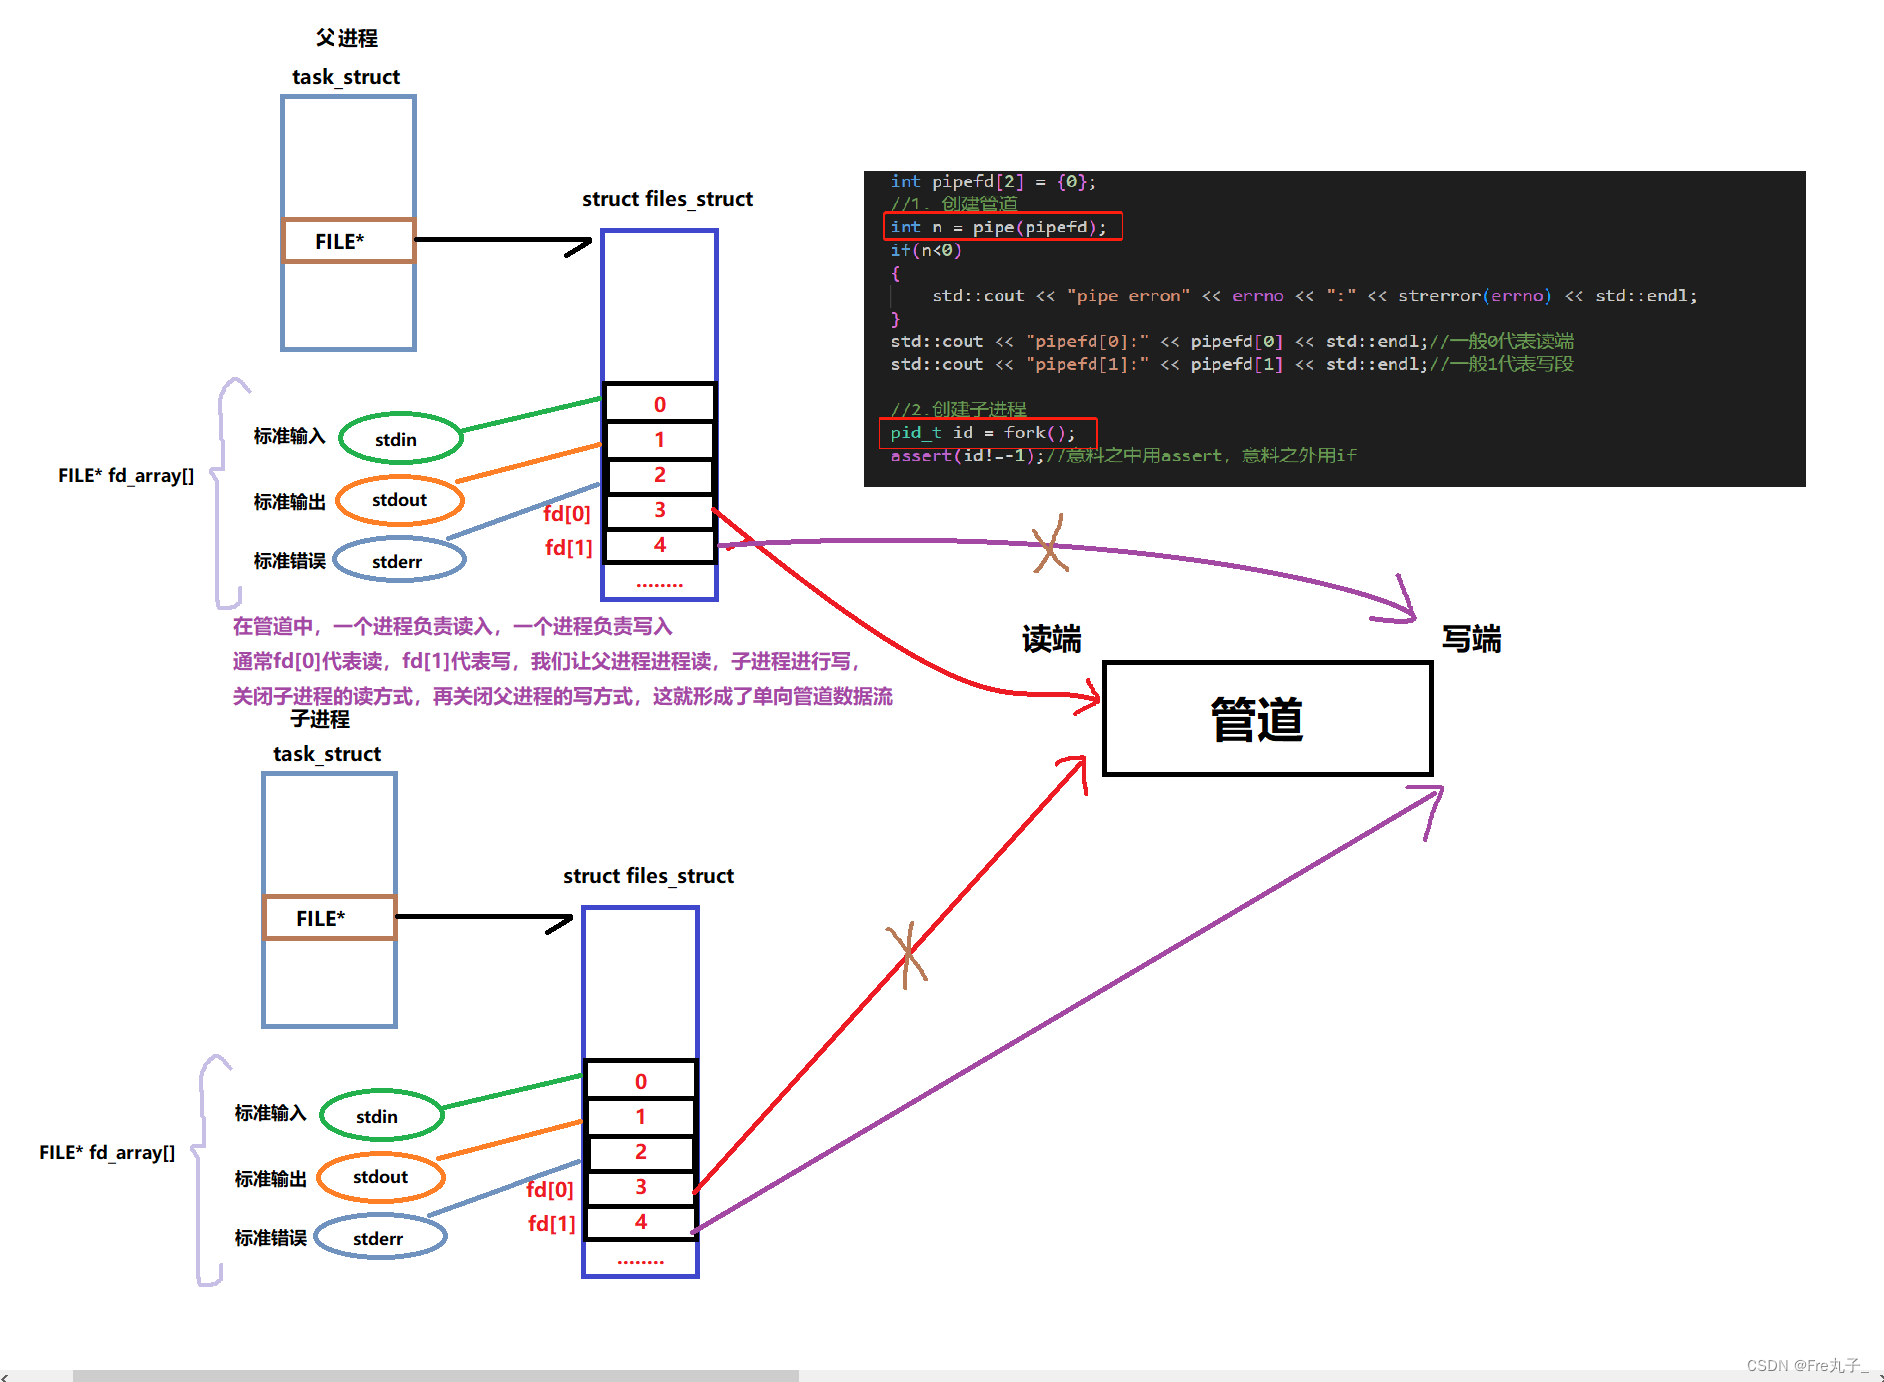Click the code line 'int pipefd[2] = {0};'
Viewport: 1884px width, 1382px height.
(993, 181)
